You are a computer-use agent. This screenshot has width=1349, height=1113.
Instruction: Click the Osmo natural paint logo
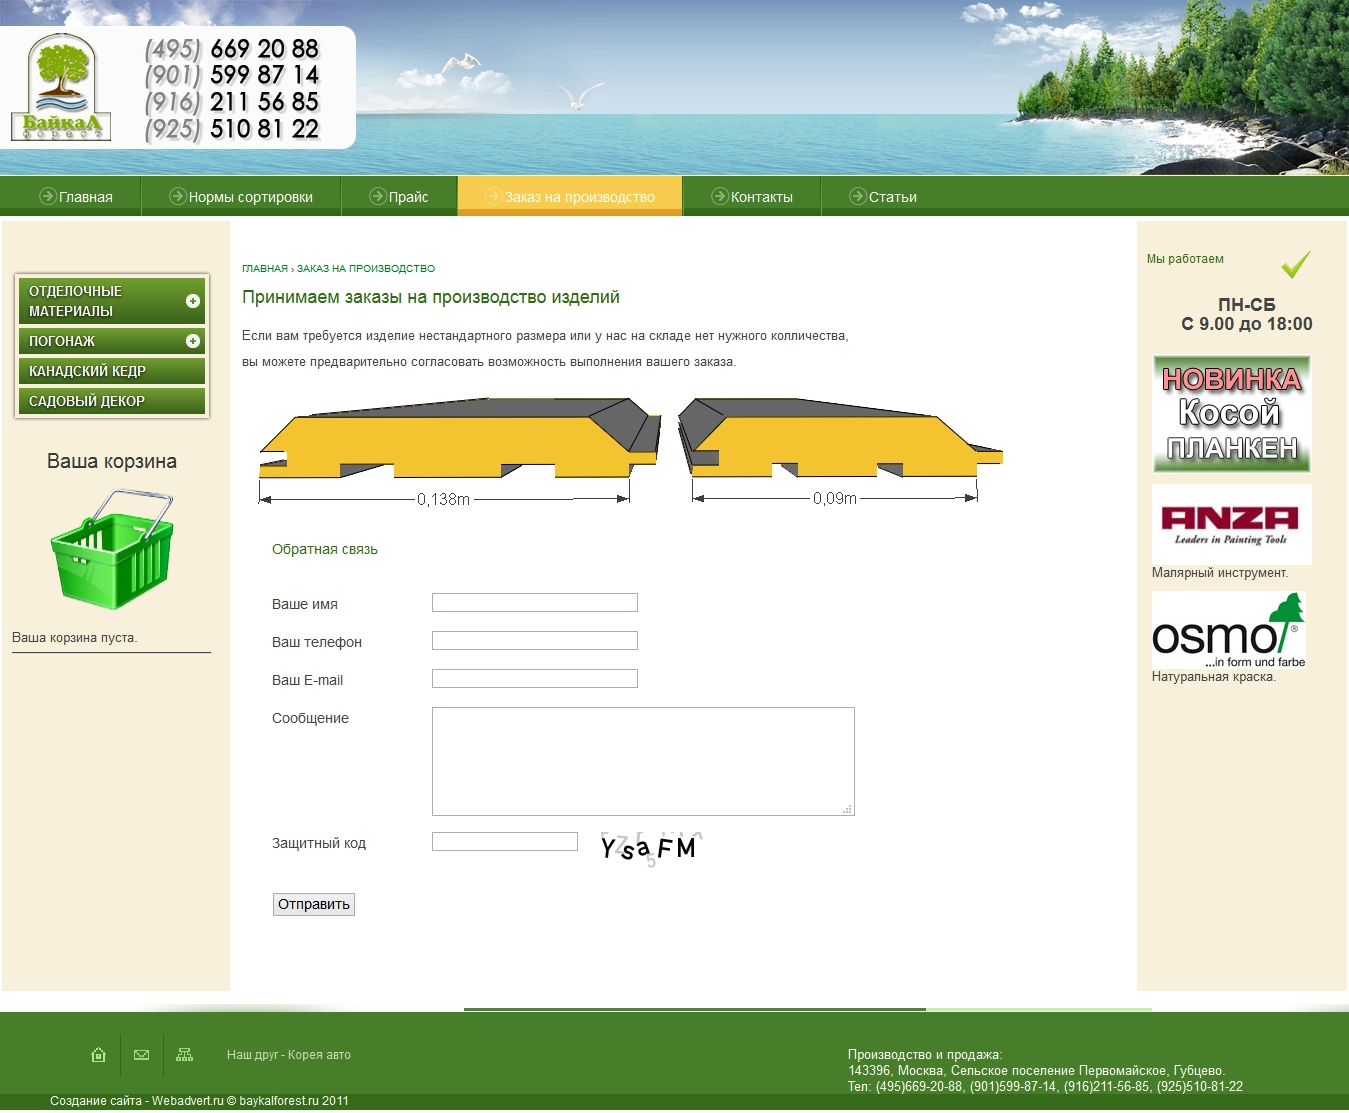click(x=1228, y=630)
